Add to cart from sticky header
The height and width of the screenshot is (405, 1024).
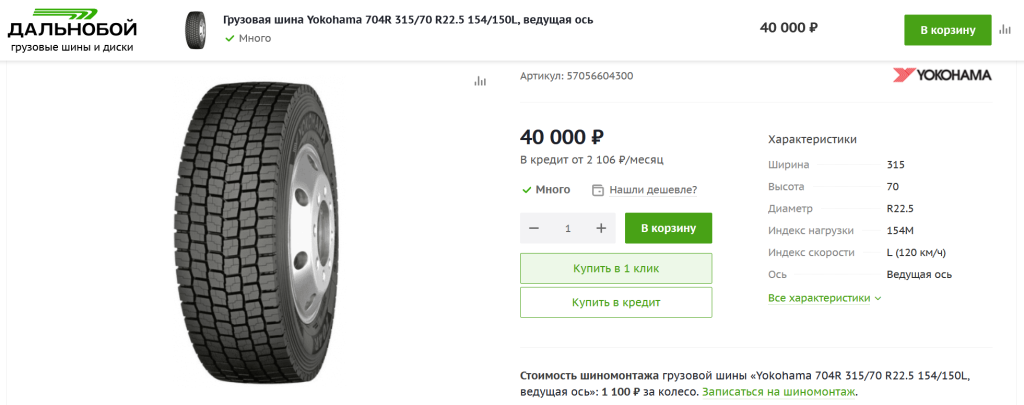click(x=947, y=29)
